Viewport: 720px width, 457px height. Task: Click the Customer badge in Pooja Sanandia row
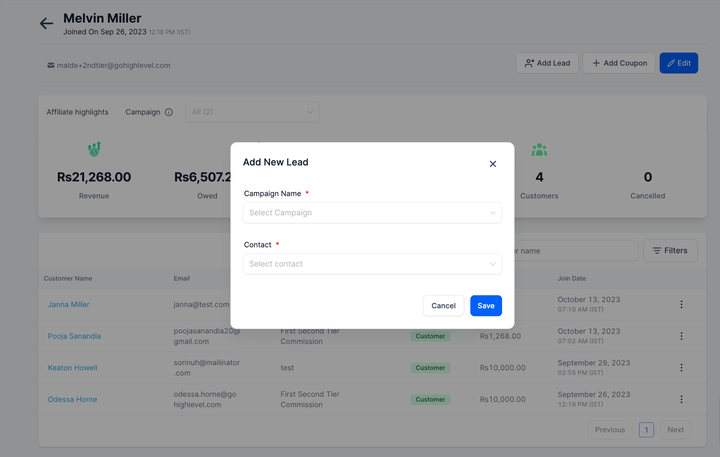[x=430, y=336]
